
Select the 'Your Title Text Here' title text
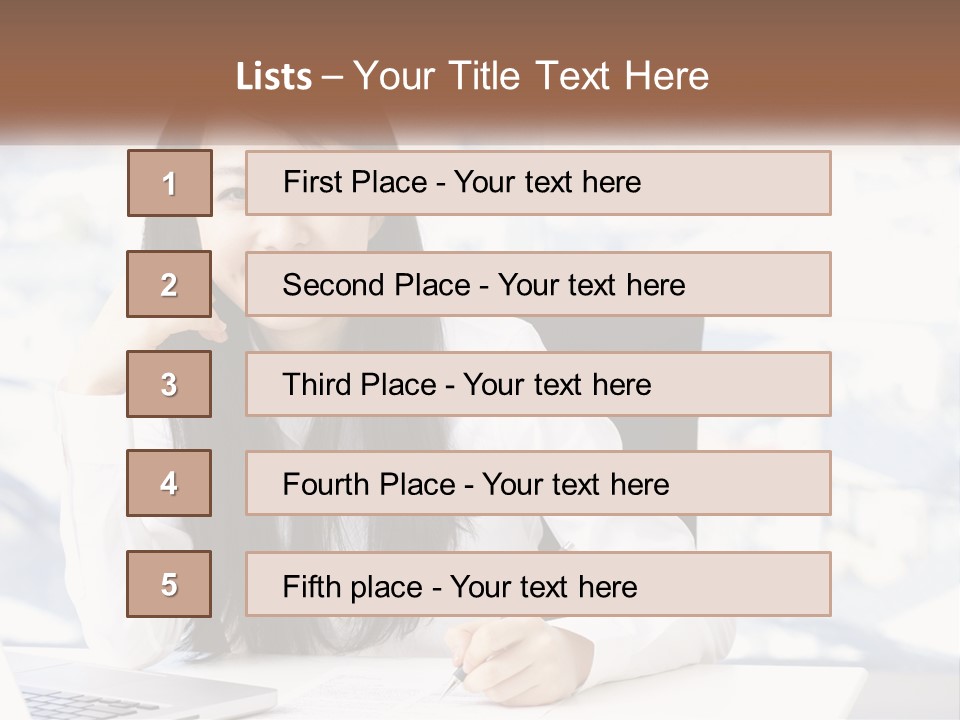(x=531, y=77)
